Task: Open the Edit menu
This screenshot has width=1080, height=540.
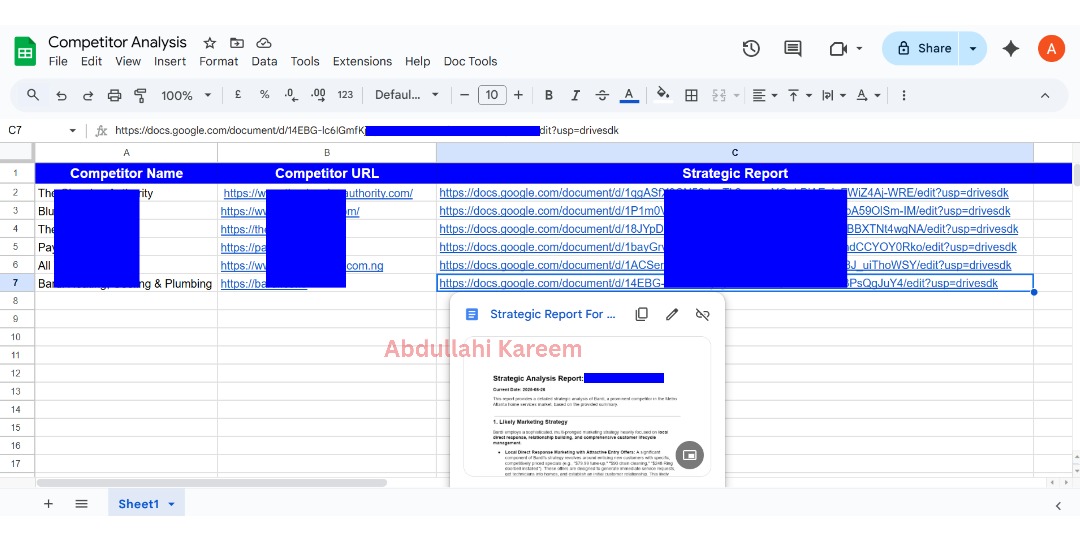Action: pos(92,61)
